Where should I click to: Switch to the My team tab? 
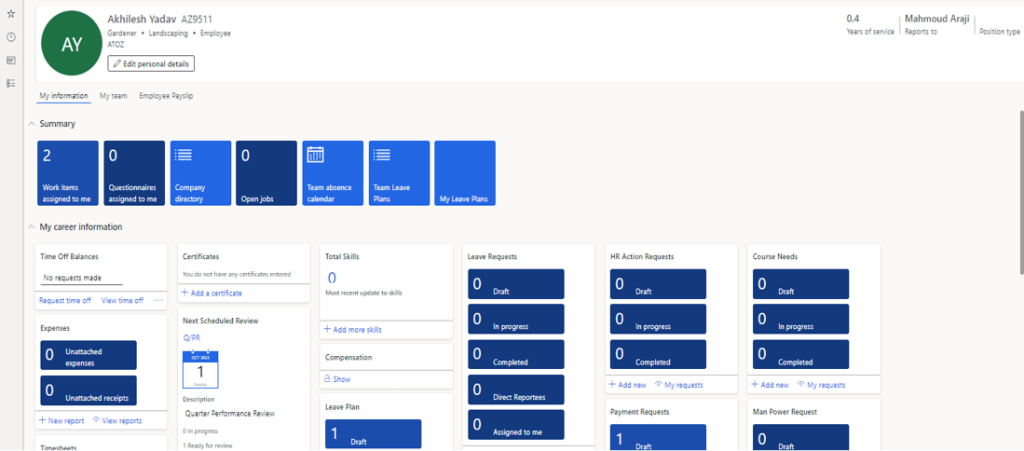(113, 96)
